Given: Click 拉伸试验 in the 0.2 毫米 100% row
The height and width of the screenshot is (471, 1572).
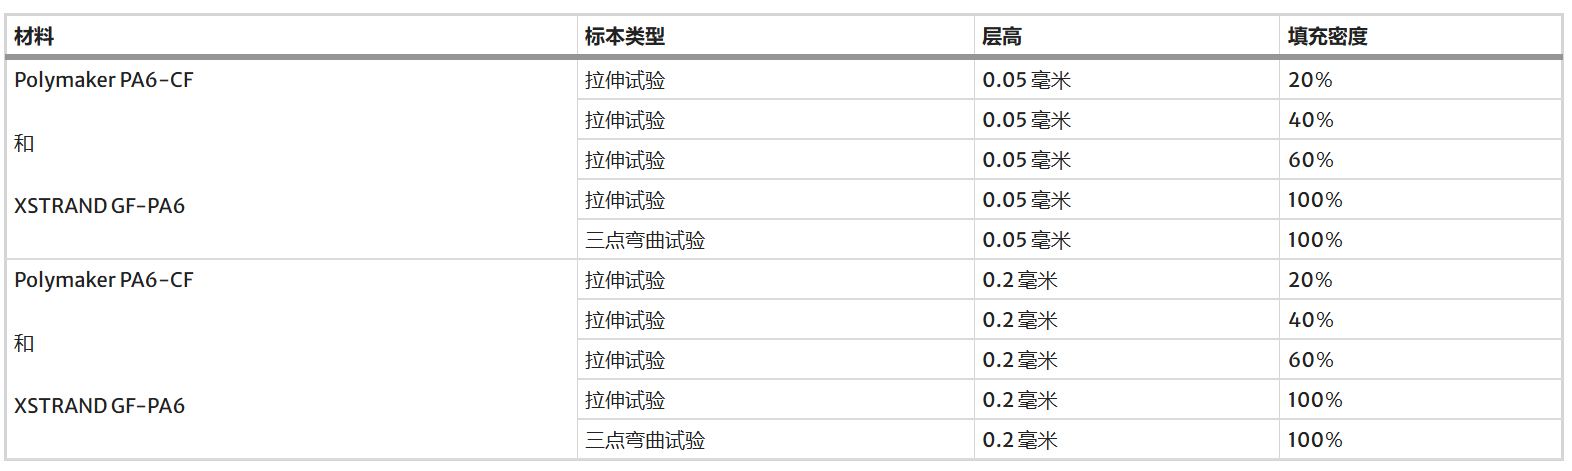Looking at the screenshot, I should pos(625,400).
